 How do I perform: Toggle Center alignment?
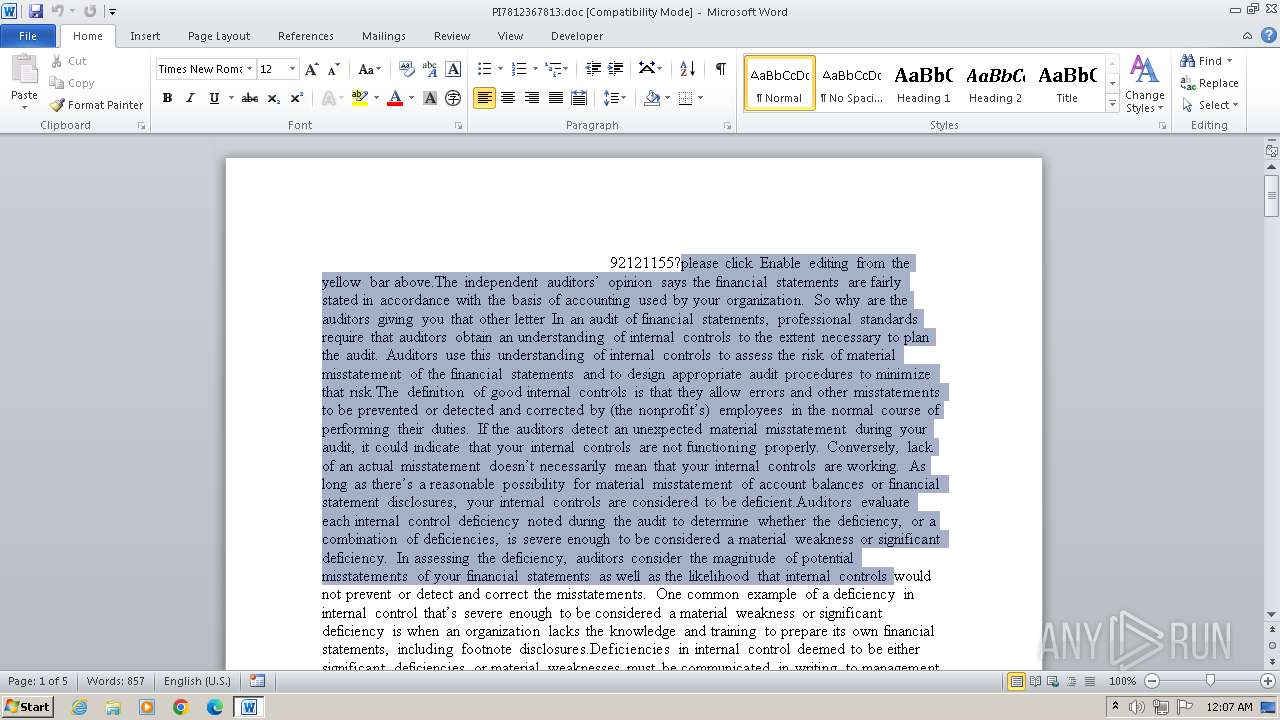click(508, 98)
